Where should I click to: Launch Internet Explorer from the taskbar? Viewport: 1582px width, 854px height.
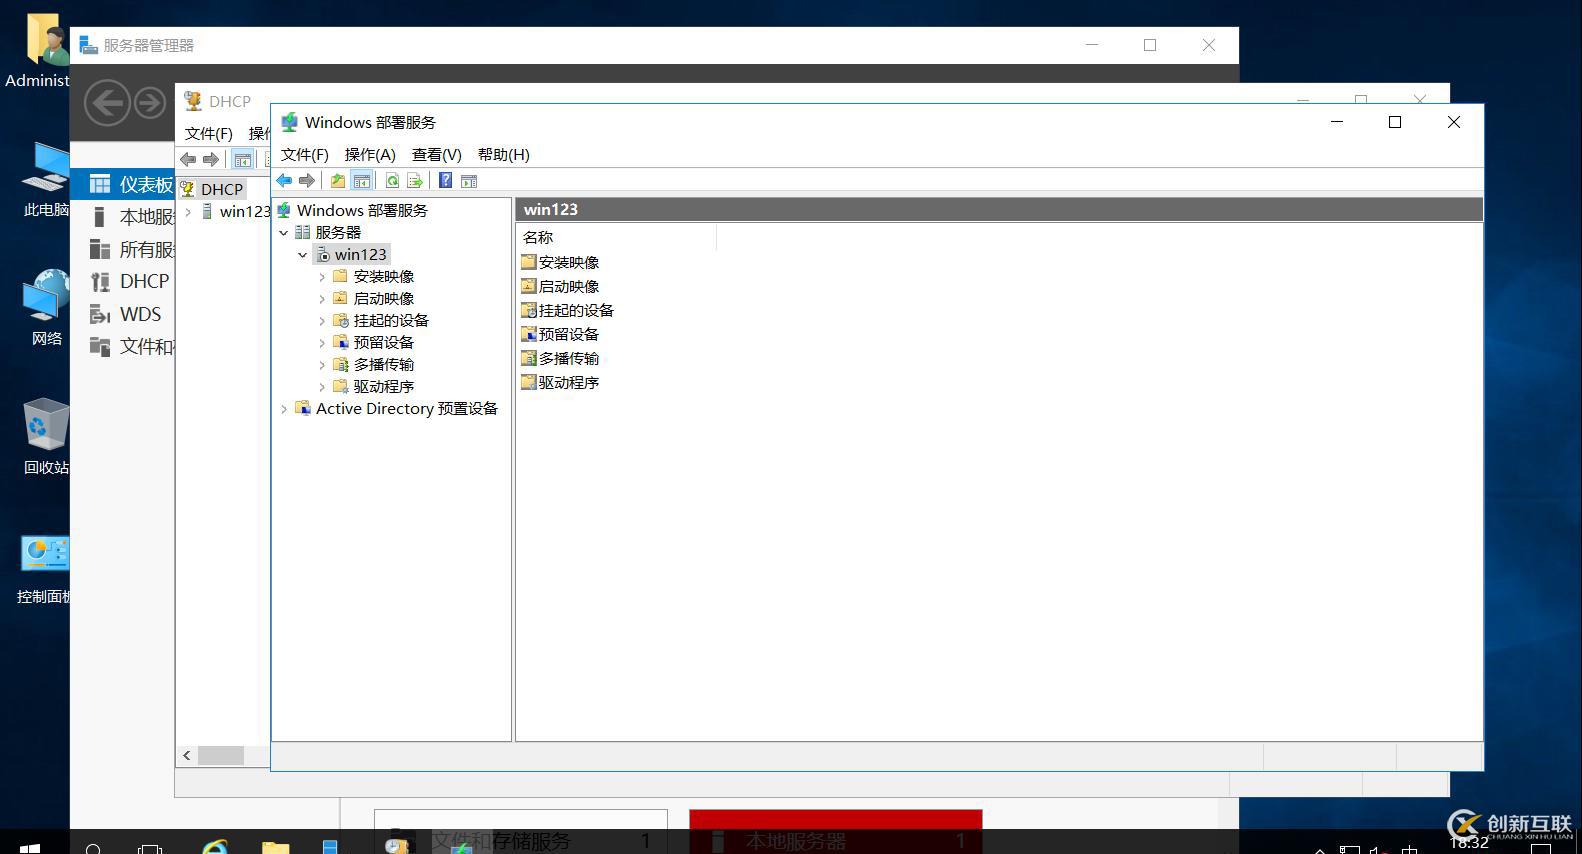(x=215, y=848)
